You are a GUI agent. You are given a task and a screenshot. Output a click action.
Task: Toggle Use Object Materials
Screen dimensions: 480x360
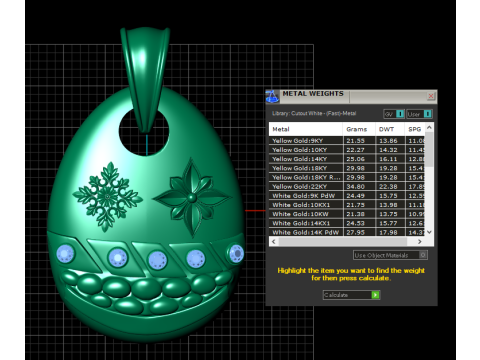(390, 255)
